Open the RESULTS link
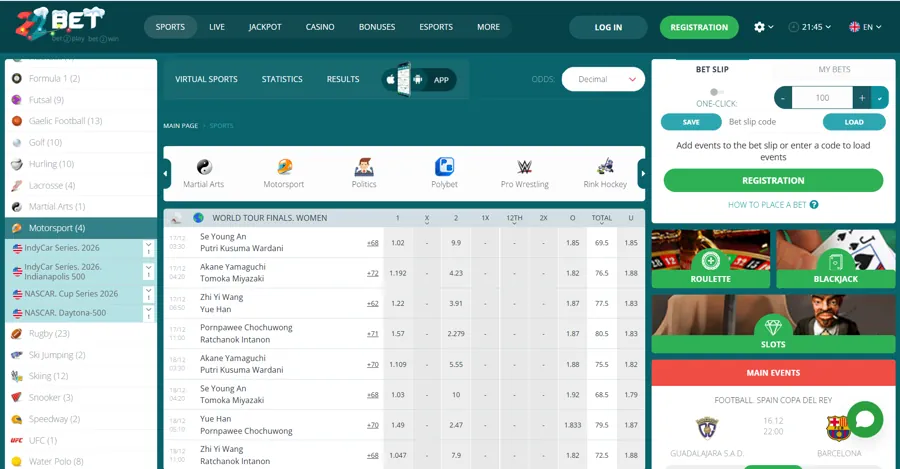This screenshot has width=900, height=469. point(343,79)
